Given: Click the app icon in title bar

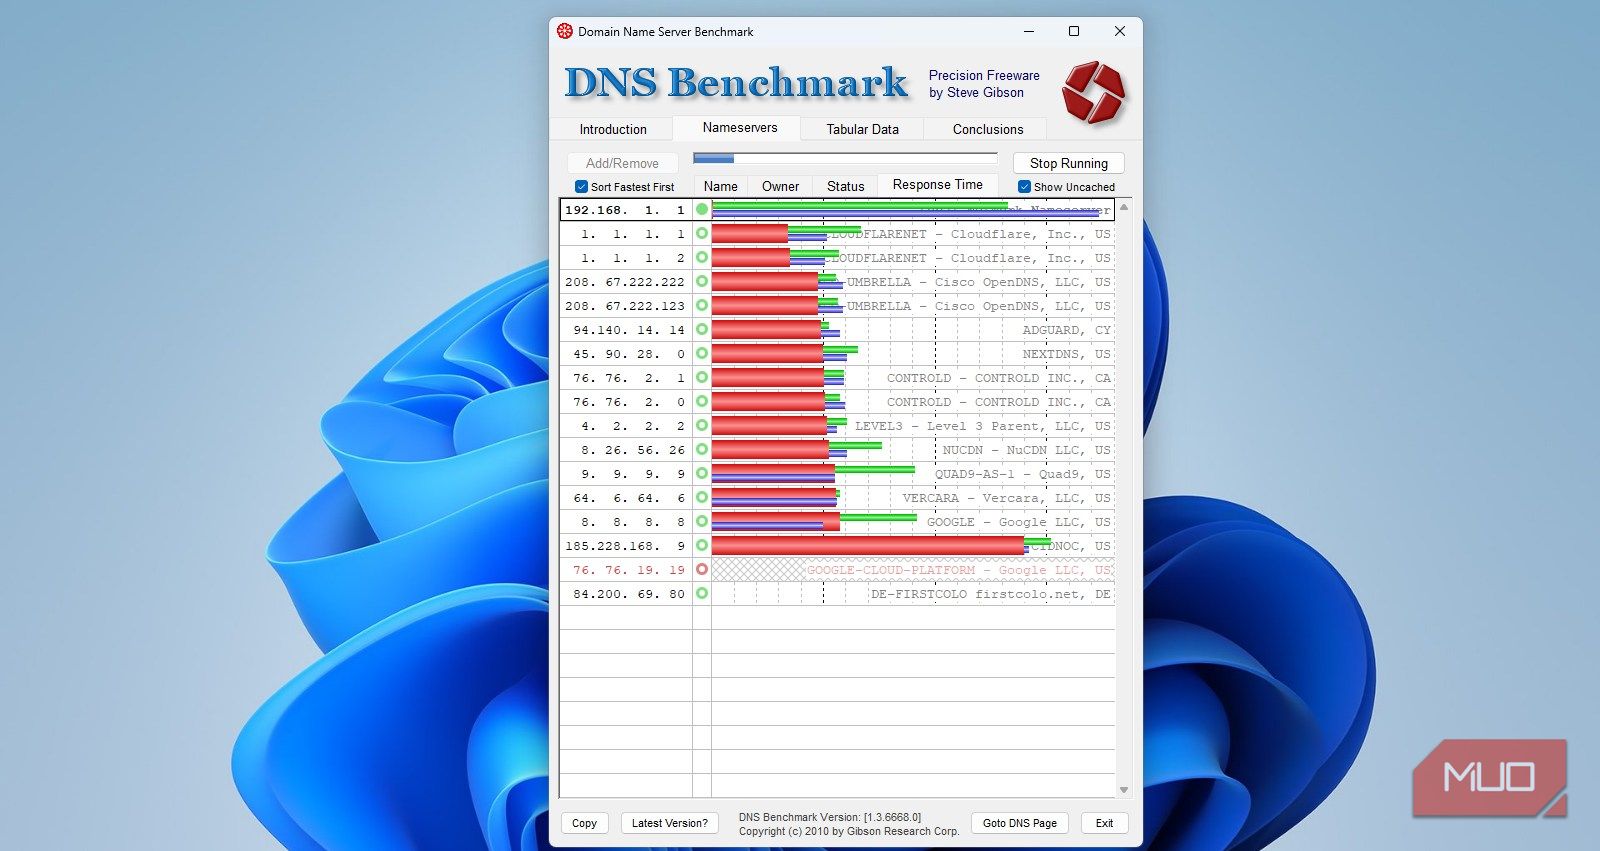Looking at the screenshot, I should coord(565,31).
